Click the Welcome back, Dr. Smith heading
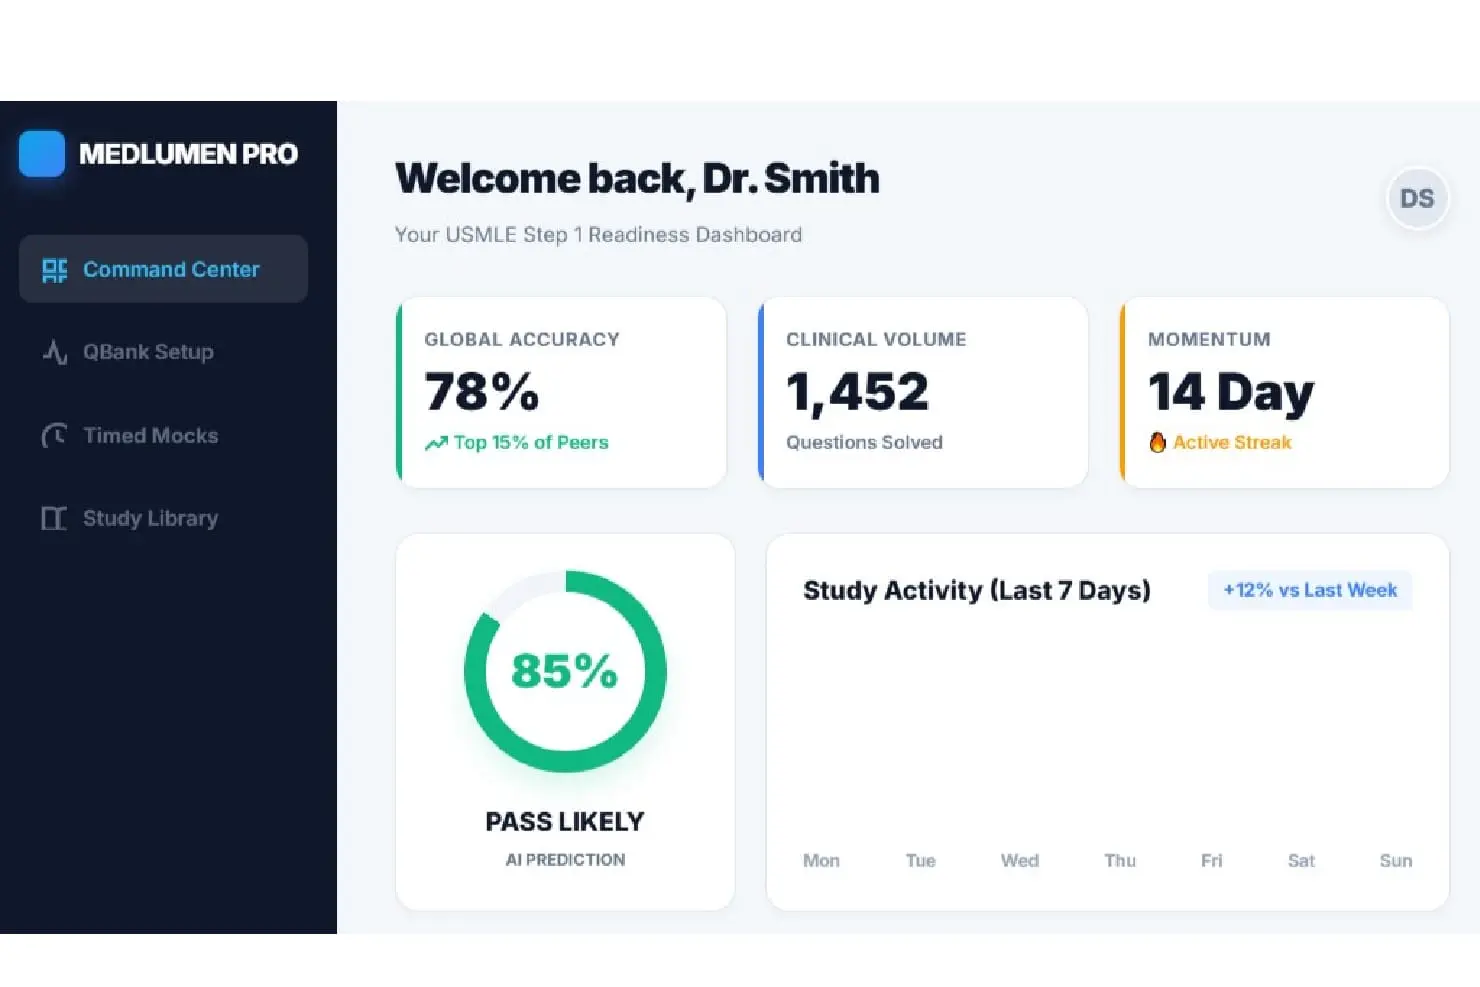This screenshot has height=987, width=1480. (x=637, y=178)
